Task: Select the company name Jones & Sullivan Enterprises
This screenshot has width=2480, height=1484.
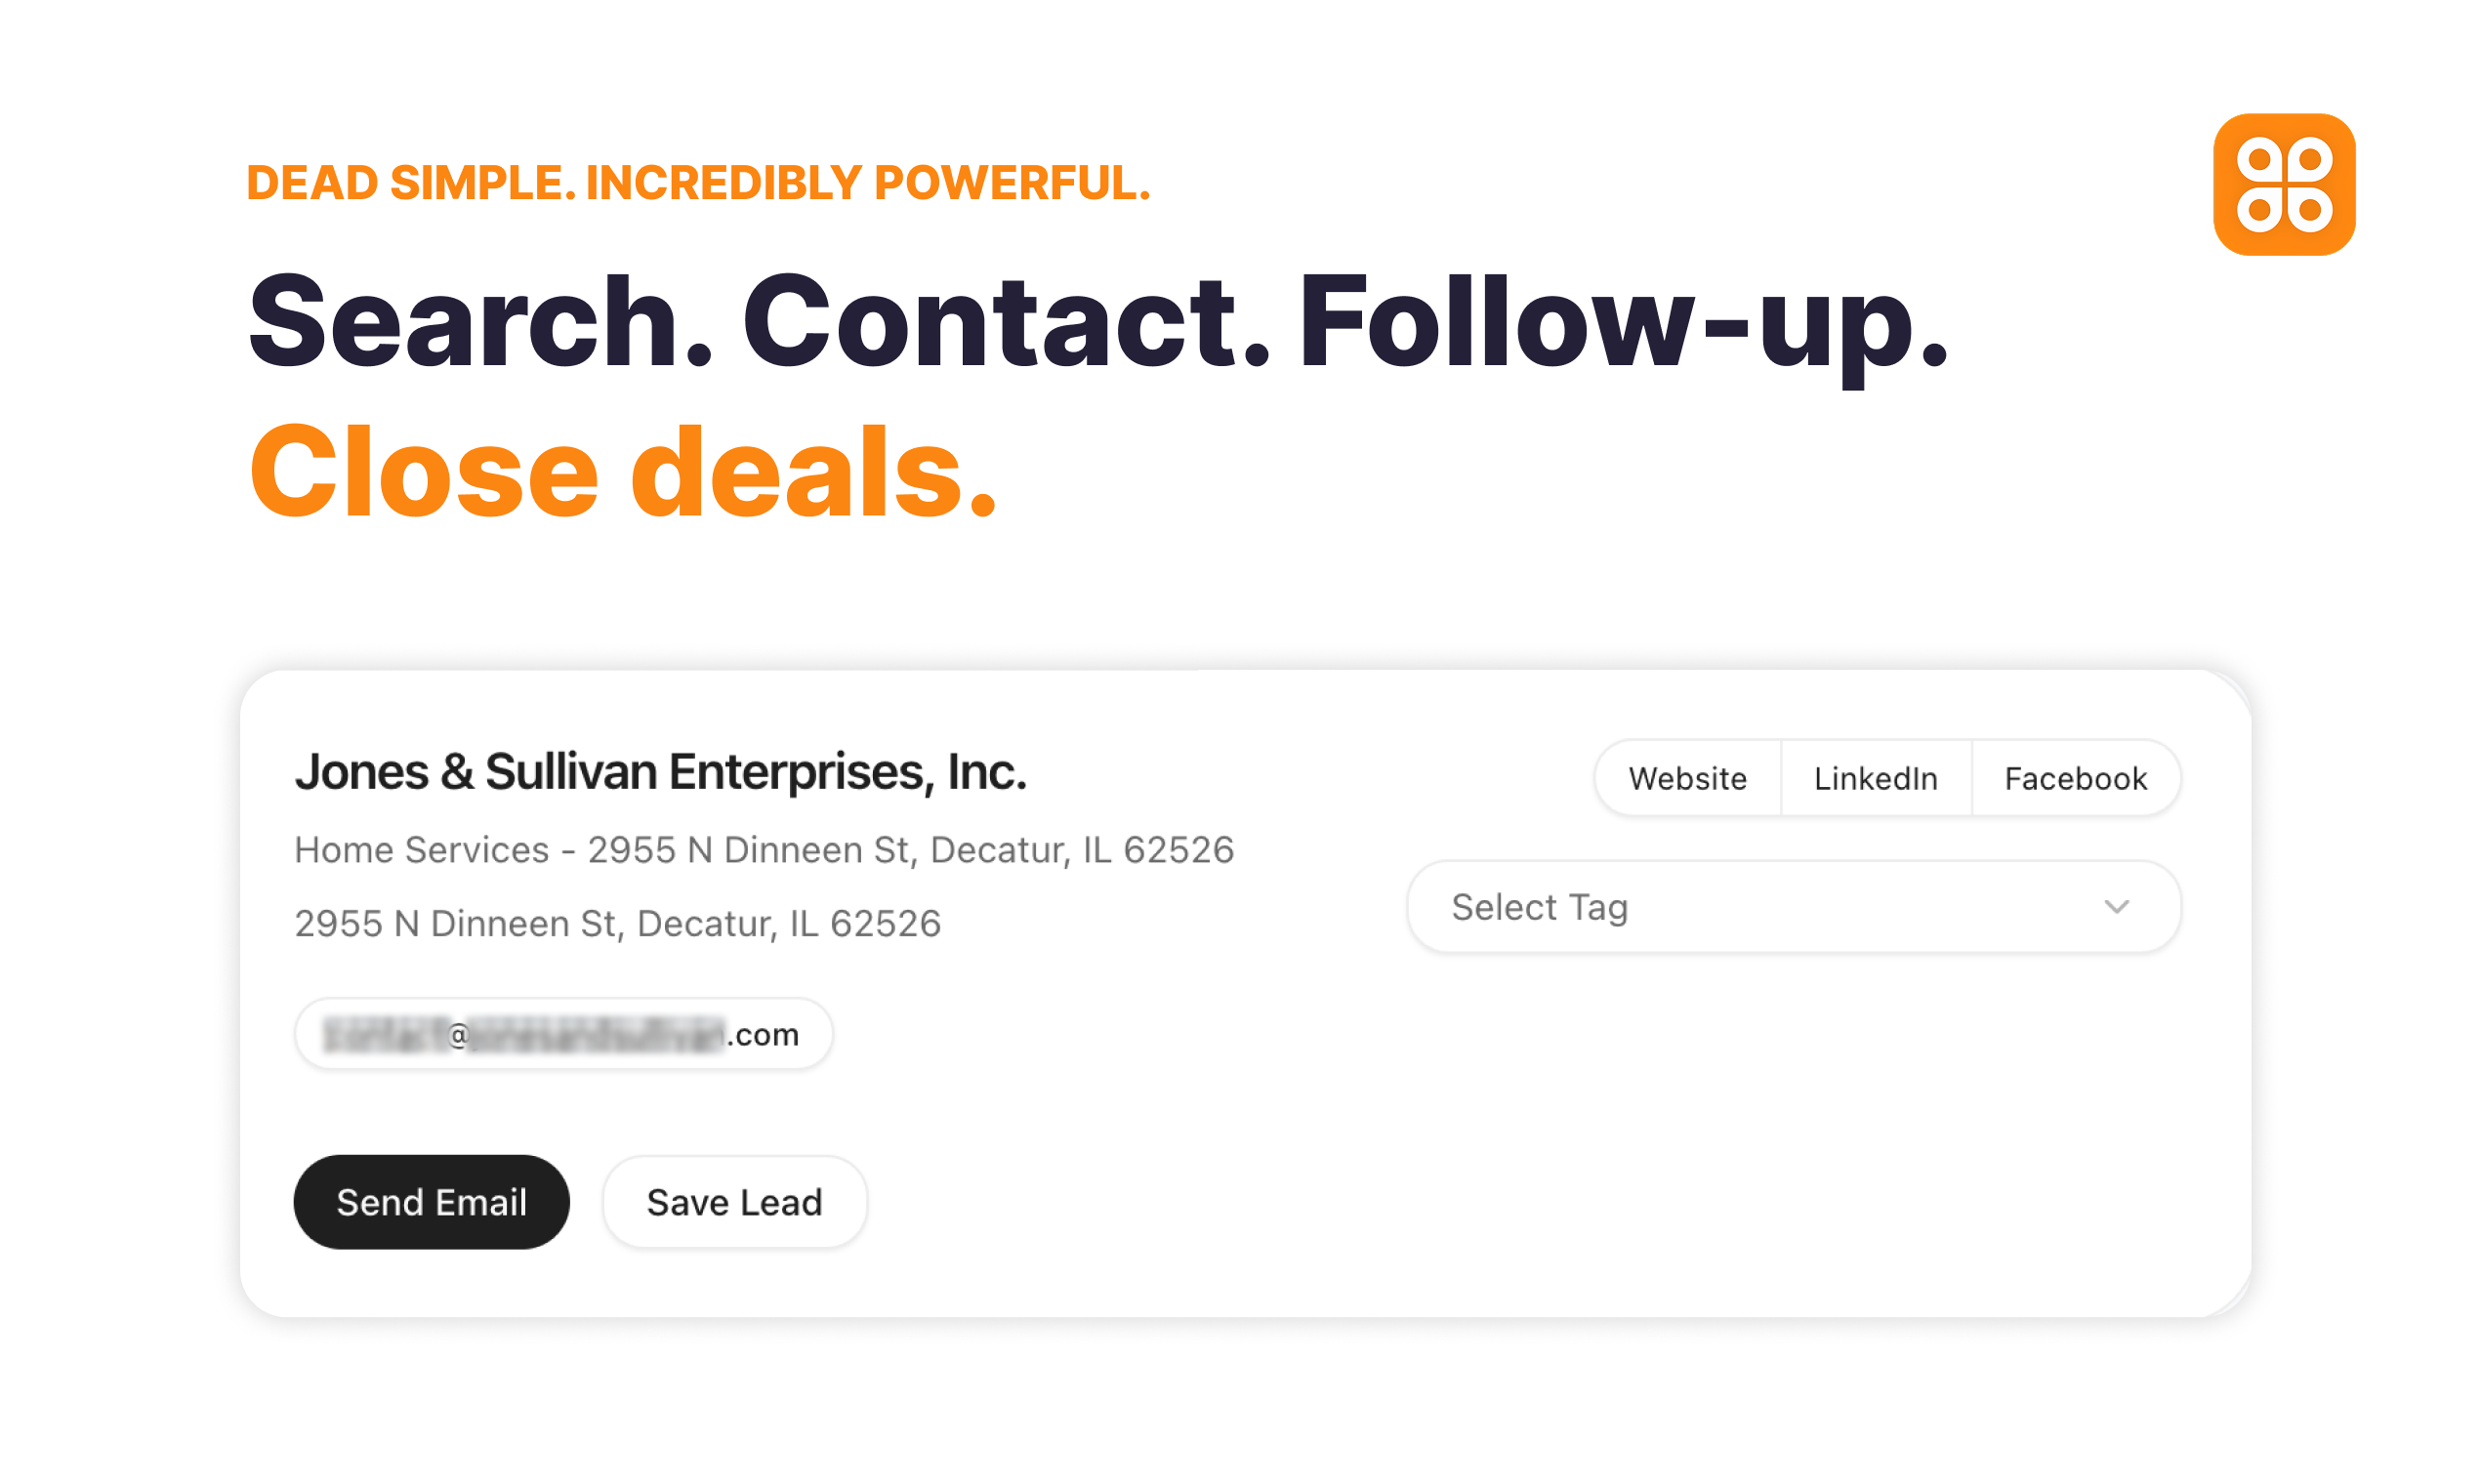Action: tap(660, 771)
